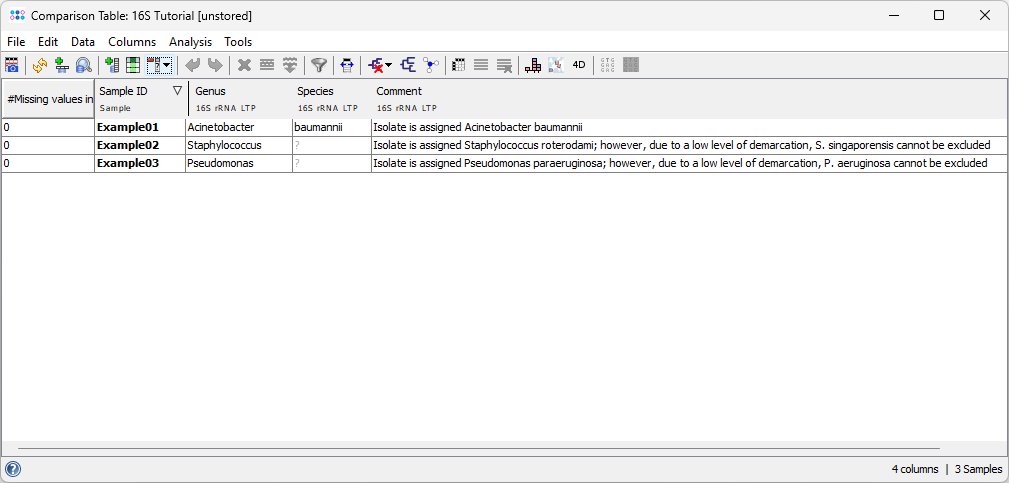
Task: Select the Example02 sample row
Action: tap(128, 145)
